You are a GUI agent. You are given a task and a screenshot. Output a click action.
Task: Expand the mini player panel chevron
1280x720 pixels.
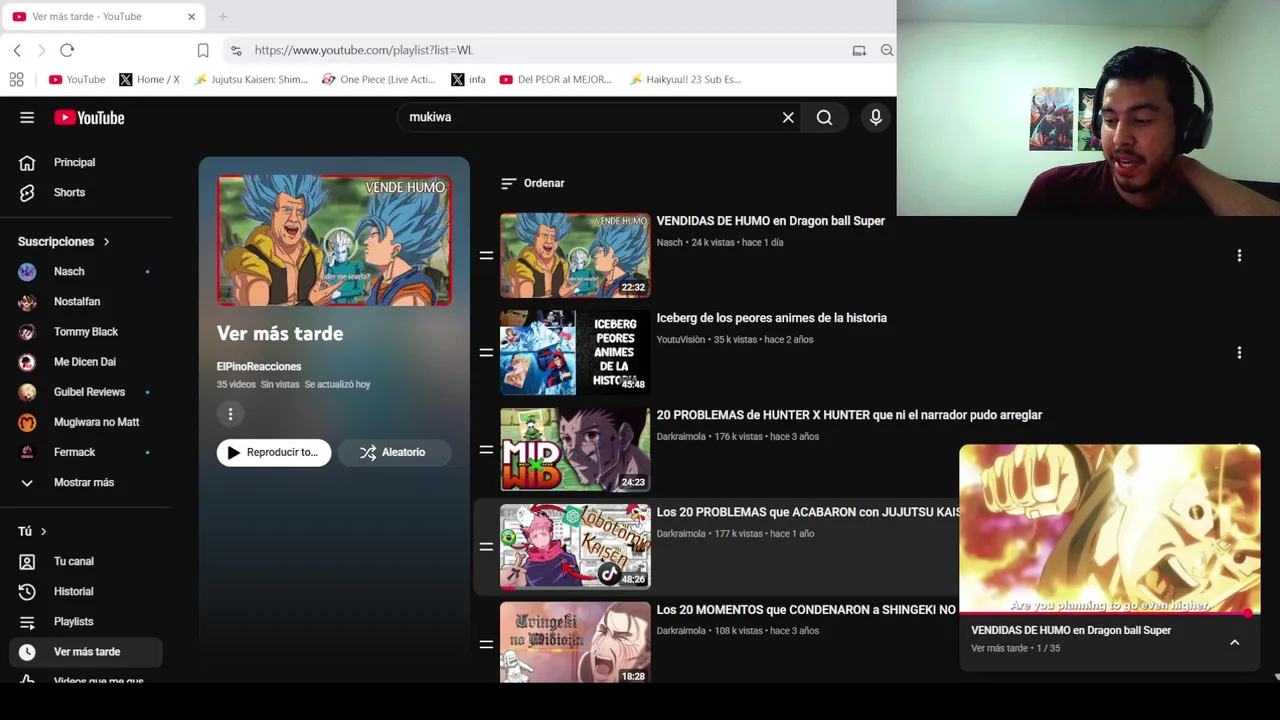(x=1235, y=642)
